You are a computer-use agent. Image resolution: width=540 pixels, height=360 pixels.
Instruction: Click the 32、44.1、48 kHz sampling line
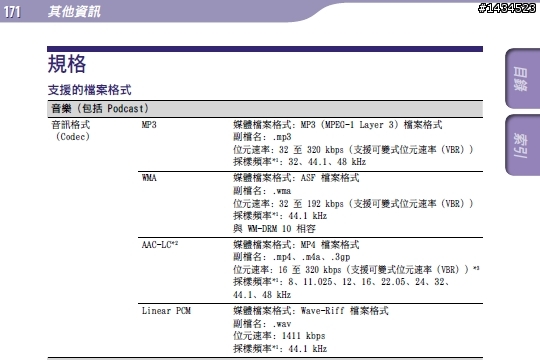299,162
